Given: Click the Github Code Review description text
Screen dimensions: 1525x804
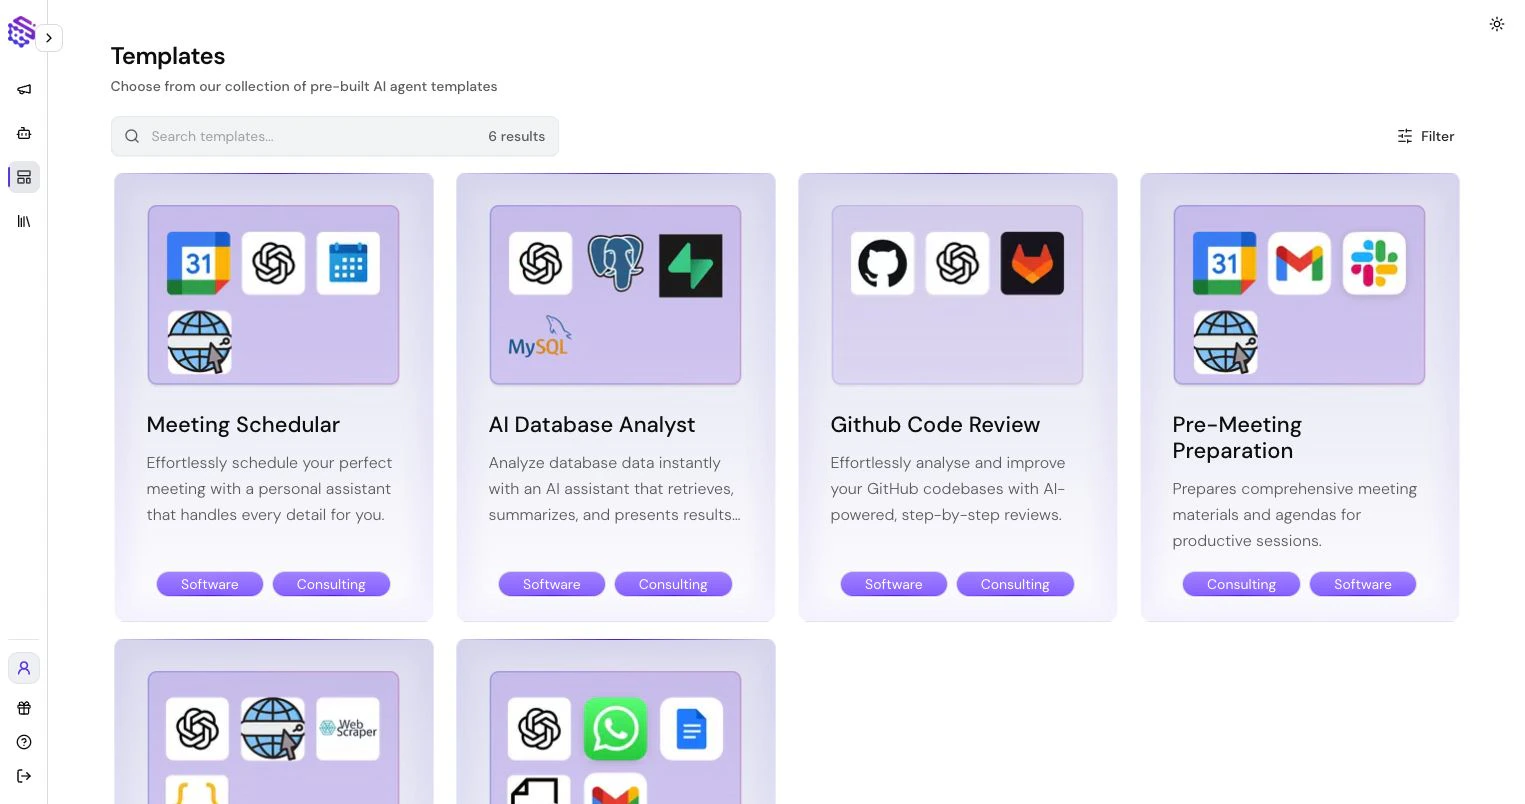Looking at the screenshot, I should click(948, 489).
